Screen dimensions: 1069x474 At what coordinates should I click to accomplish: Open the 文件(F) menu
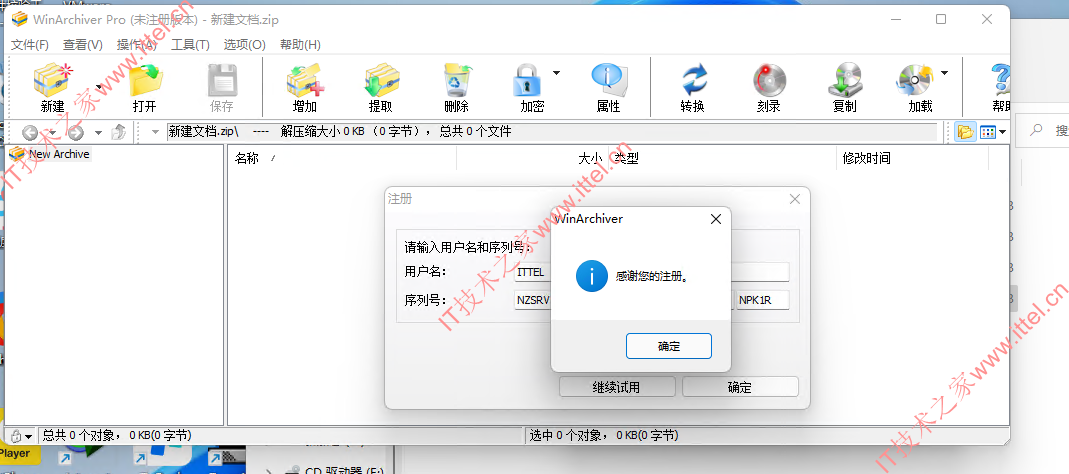click(x=30, y=44)
